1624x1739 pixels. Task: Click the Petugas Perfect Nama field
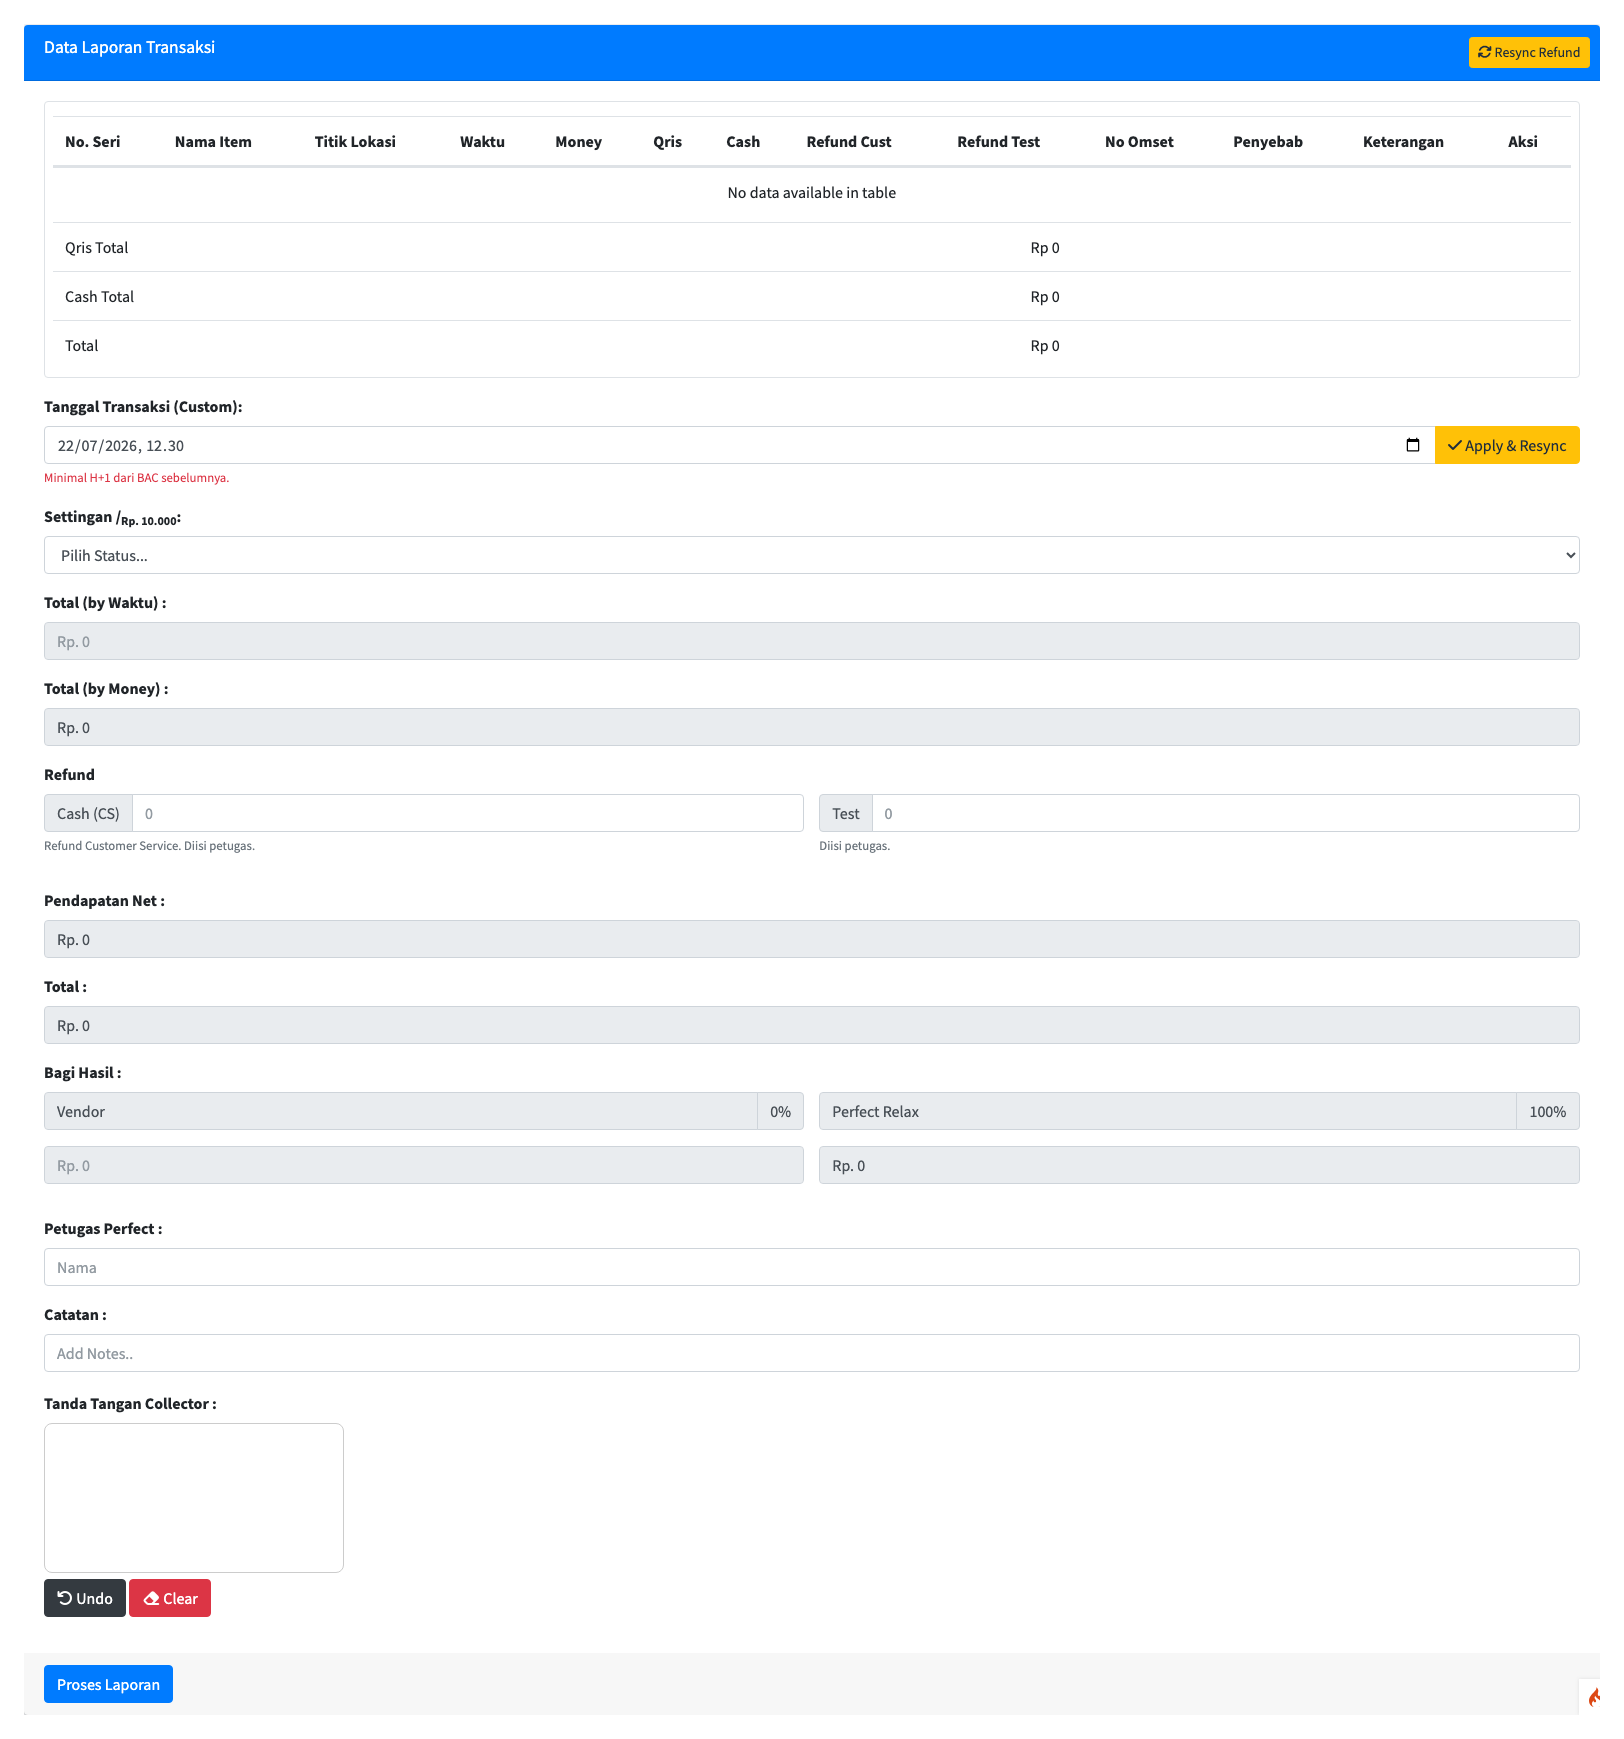pos(811,1267)
